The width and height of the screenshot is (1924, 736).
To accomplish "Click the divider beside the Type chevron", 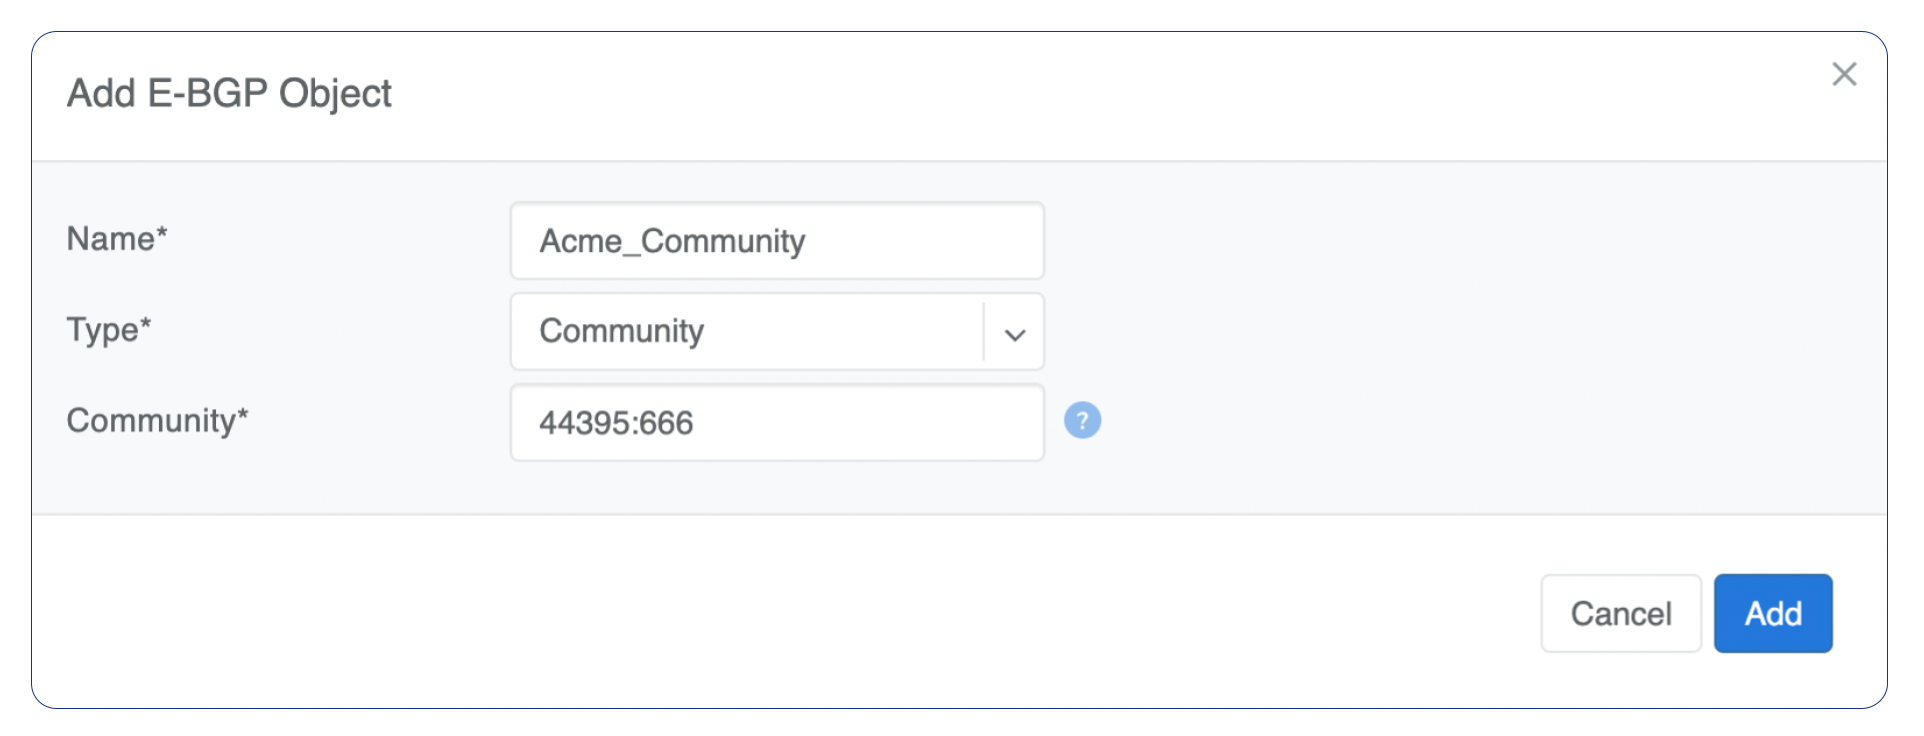I will point(984,332).
